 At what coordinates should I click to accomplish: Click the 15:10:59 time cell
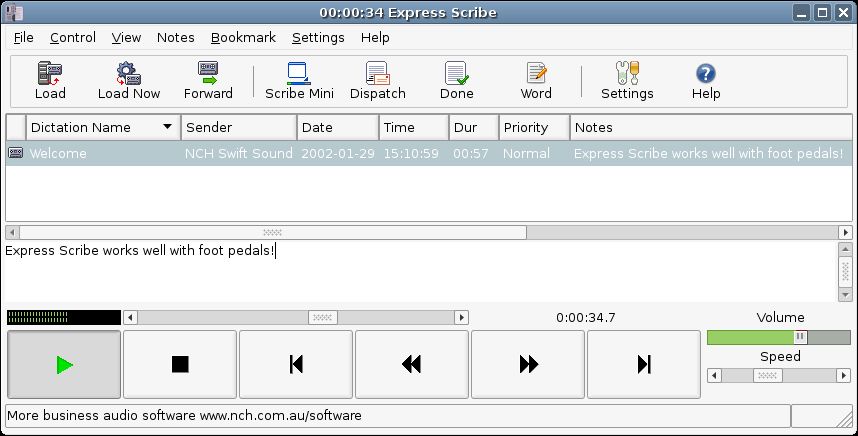click(411, 153)
